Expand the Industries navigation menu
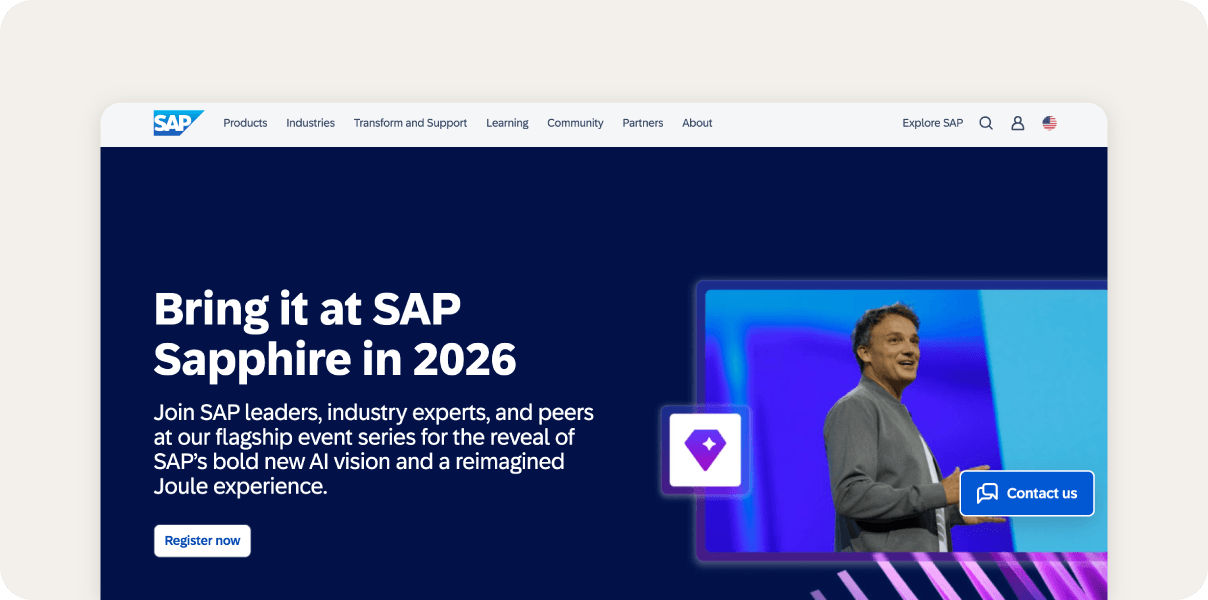The image size is (1208, 600). point(310,123)
